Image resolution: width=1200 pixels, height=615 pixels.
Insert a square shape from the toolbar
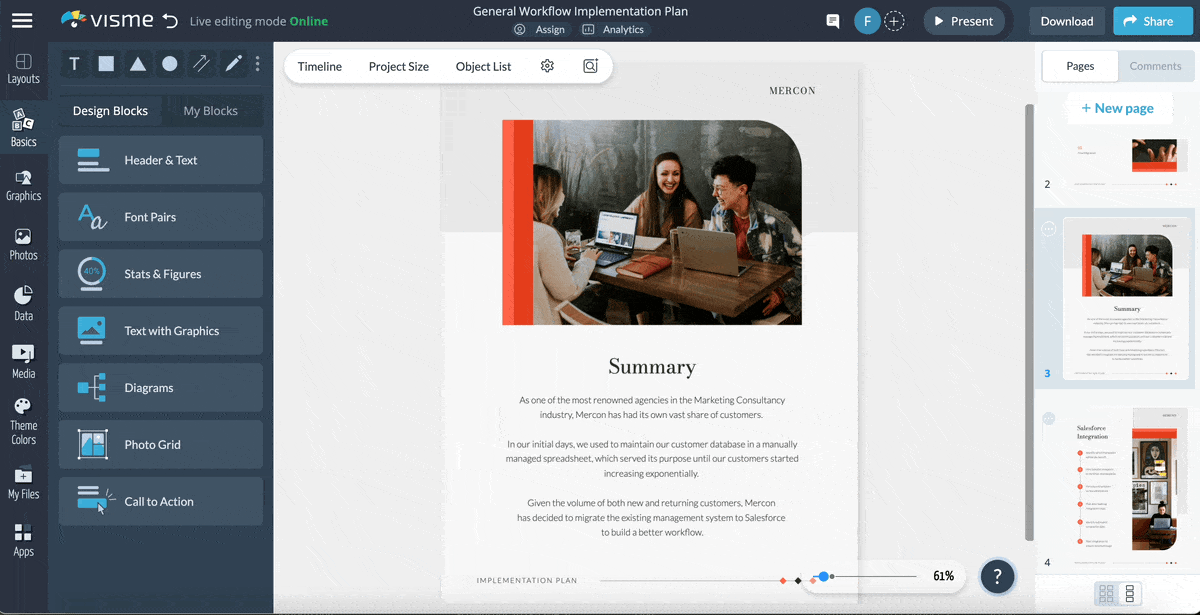tap(106, 63)
